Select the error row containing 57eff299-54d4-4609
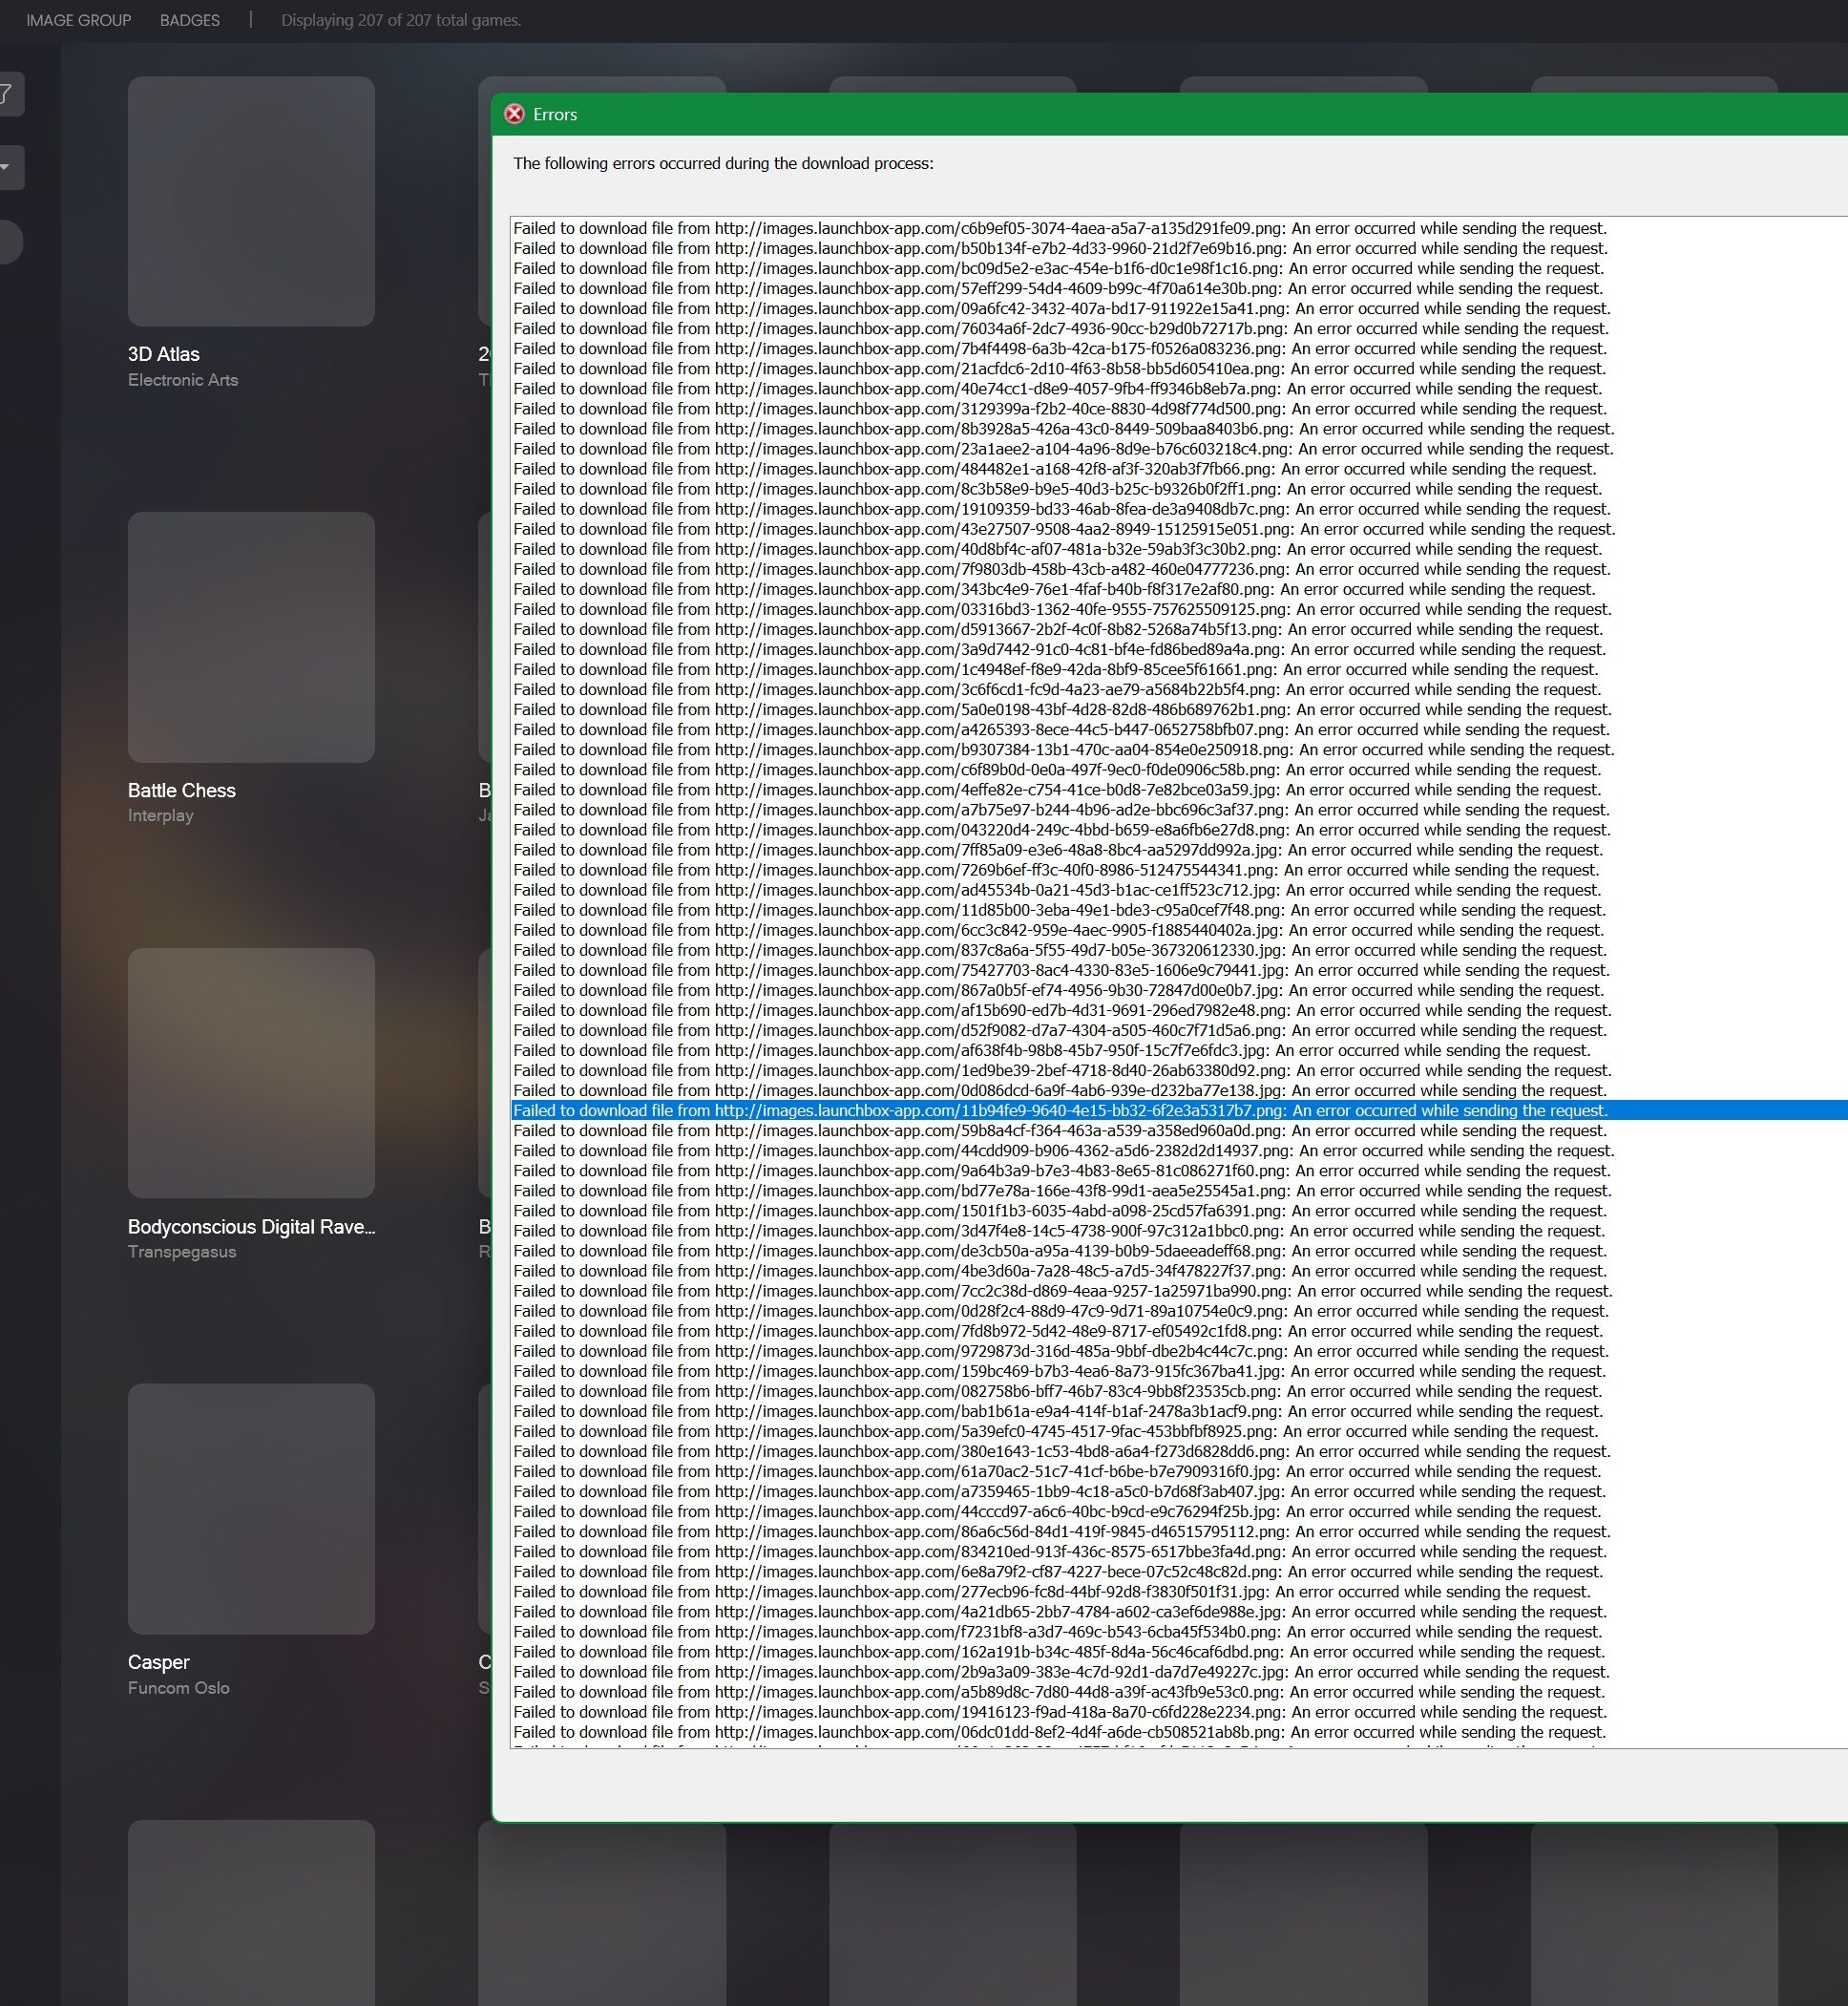The width and height of the screenshot is (1848, 2006). point(1179,288)
